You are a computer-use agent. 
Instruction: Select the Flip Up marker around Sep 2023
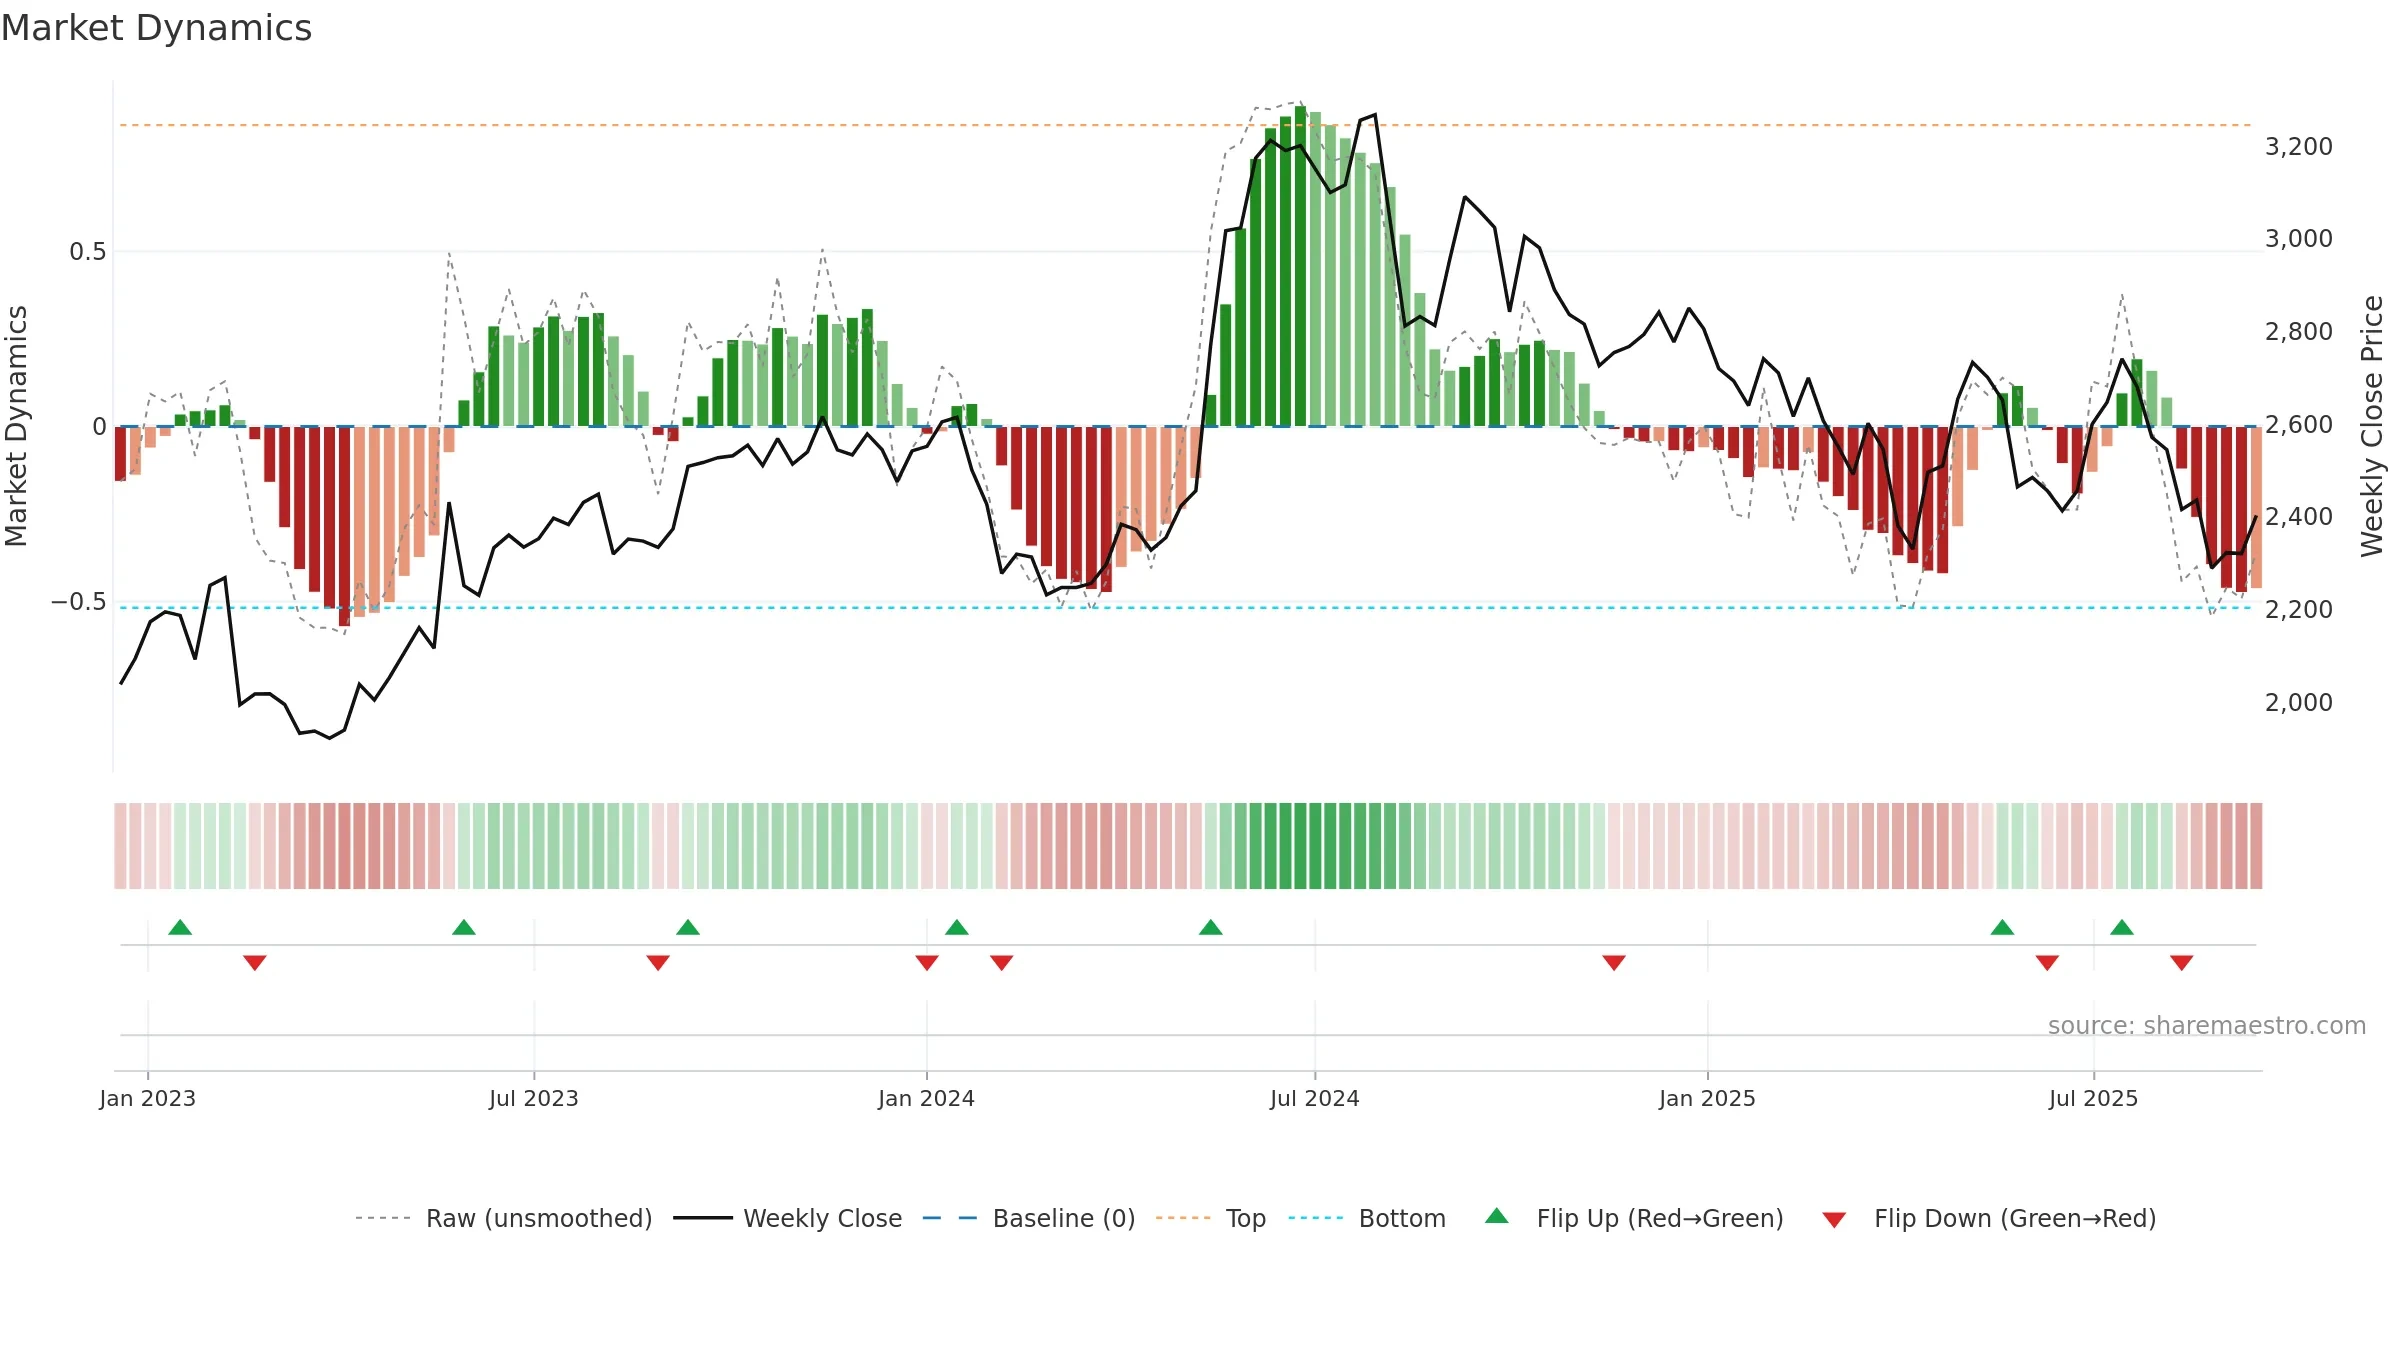coord(688,927)
